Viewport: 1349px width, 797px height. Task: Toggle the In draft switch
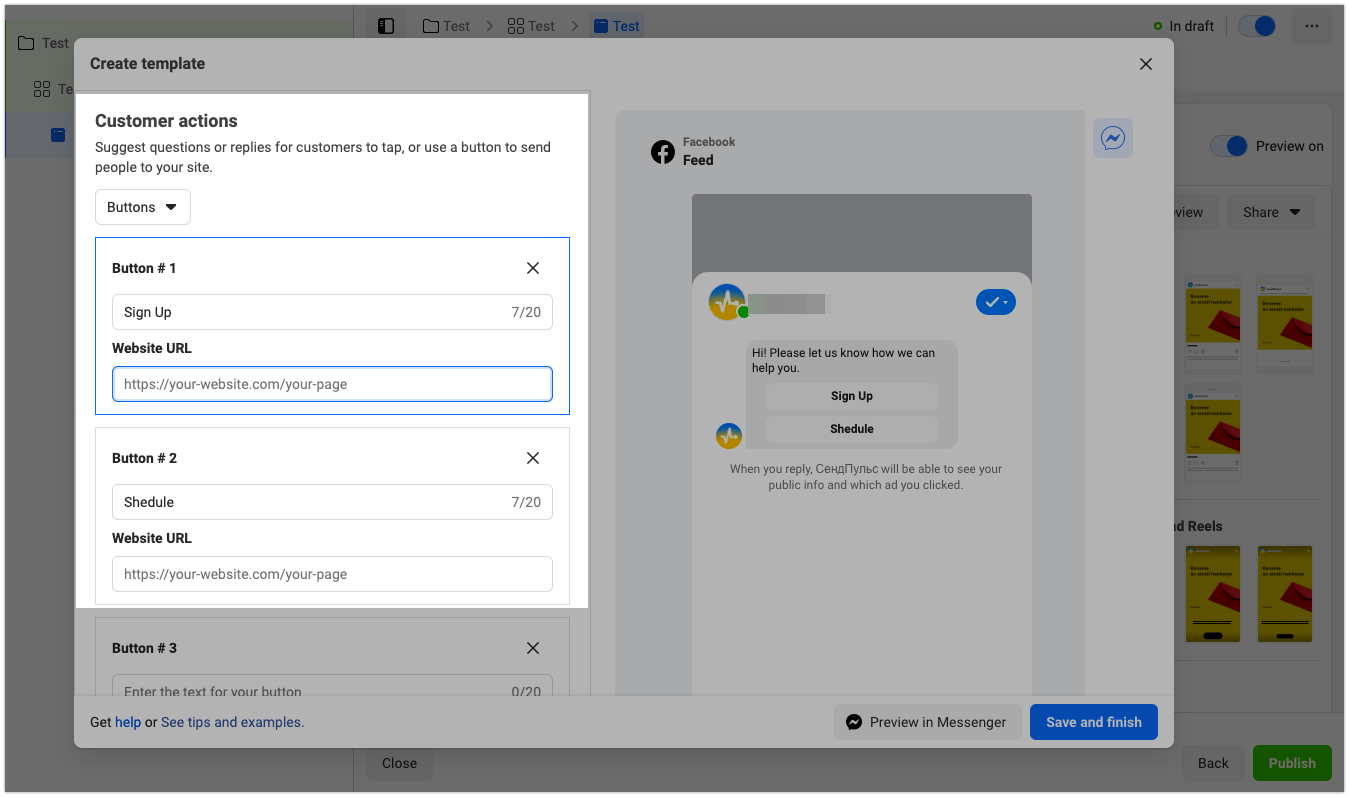(x=1257, y=26)
